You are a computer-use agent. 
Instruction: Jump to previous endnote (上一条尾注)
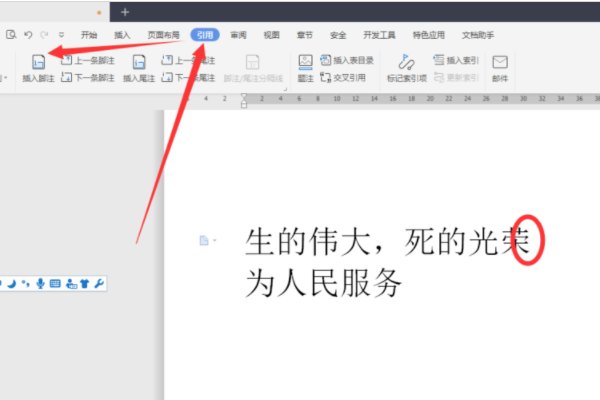[188, 60]
